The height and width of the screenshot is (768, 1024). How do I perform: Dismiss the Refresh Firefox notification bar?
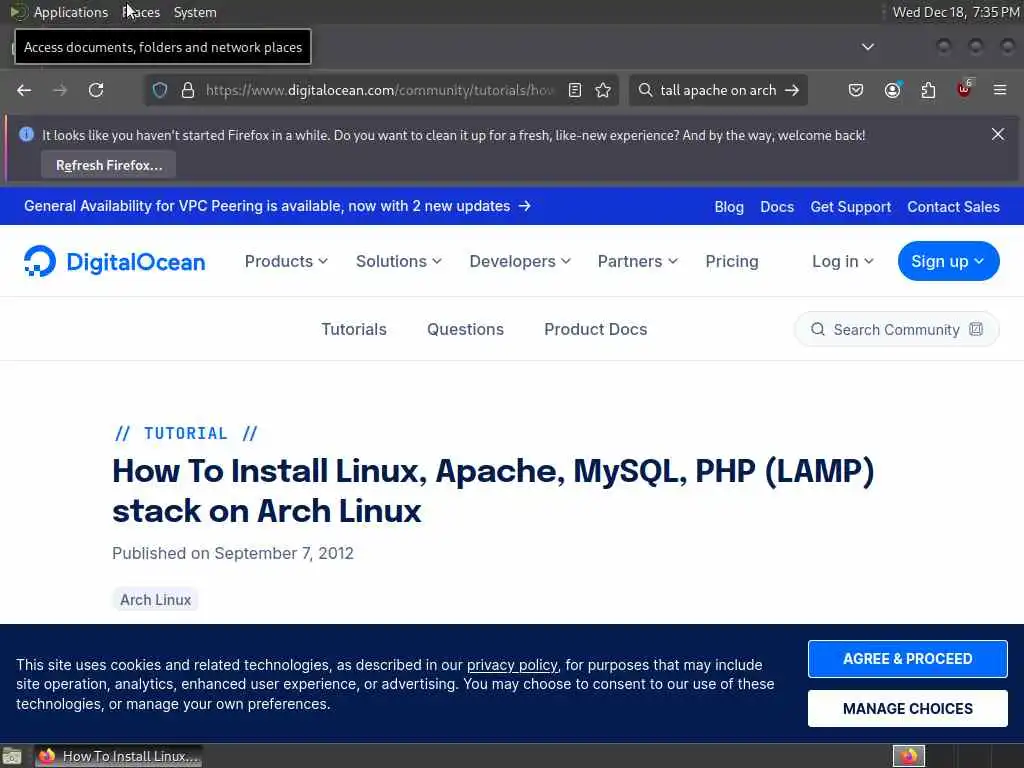pyautogui.click(x=998, y=134)
